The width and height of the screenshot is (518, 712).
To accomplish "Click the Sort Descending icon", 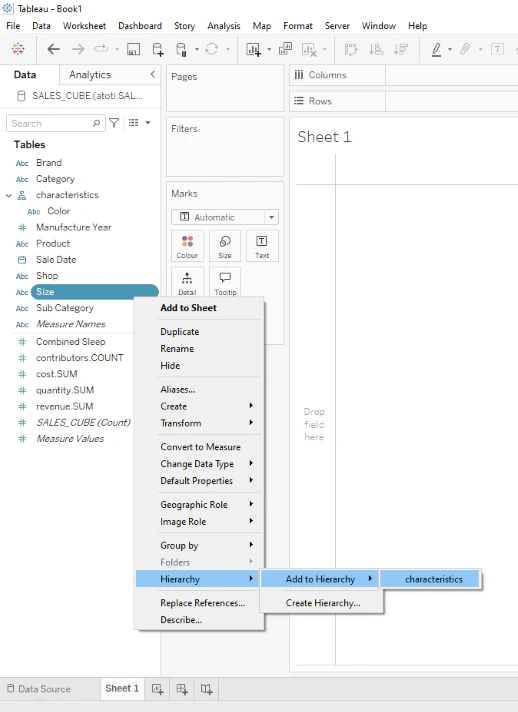I will (x=401, y=49).
